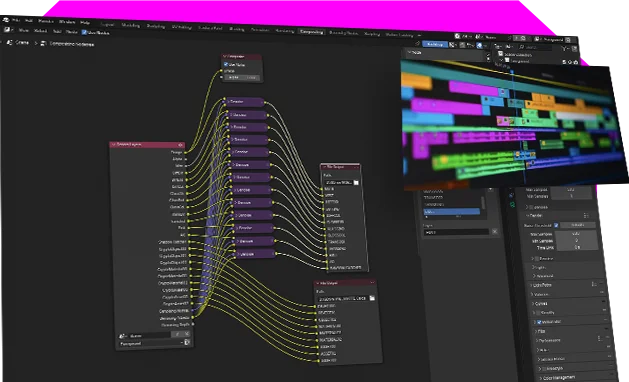Screen dimensions: 629x382
Task: Collapse the upper File Output node
Action: tap(325, 167)
